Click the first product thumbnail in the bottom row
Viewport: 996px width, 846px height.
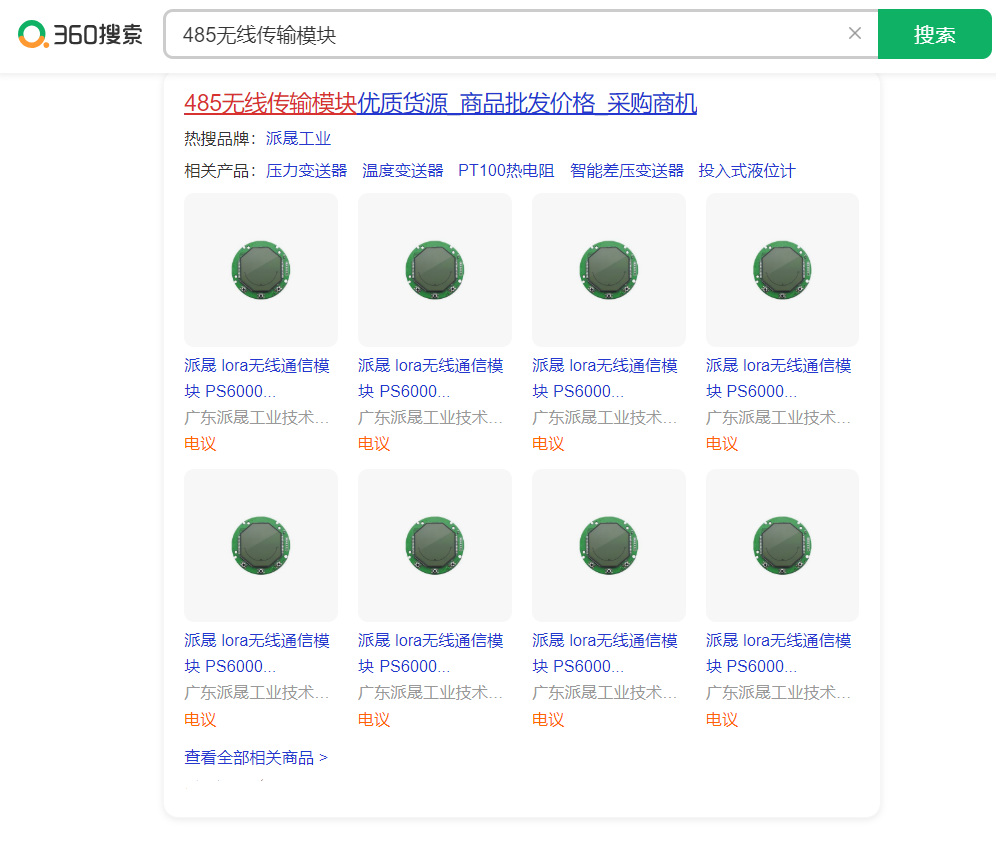click(x=261, y=545)
